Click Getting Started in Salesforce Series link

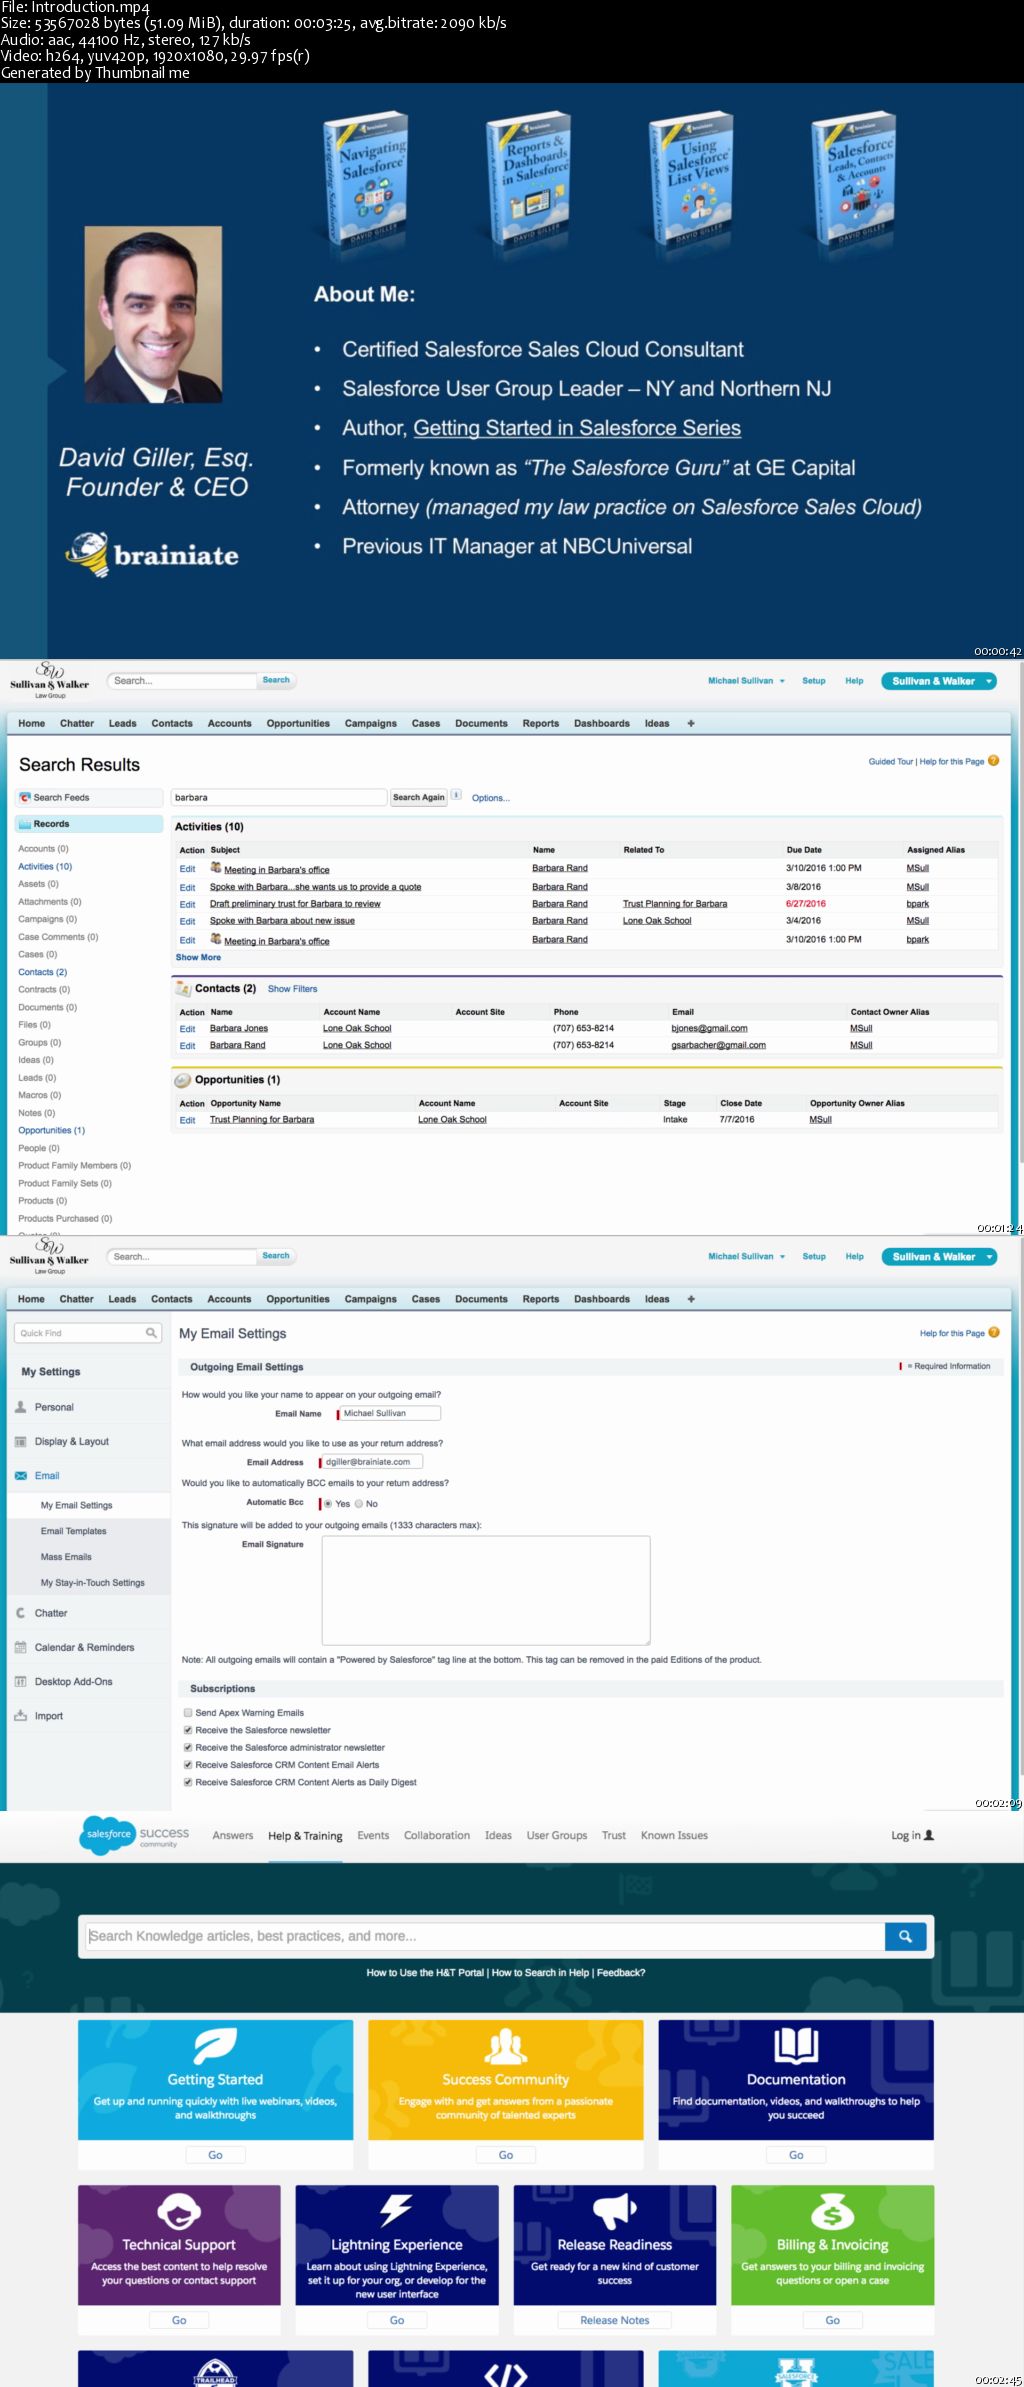[x=577, y=428]
